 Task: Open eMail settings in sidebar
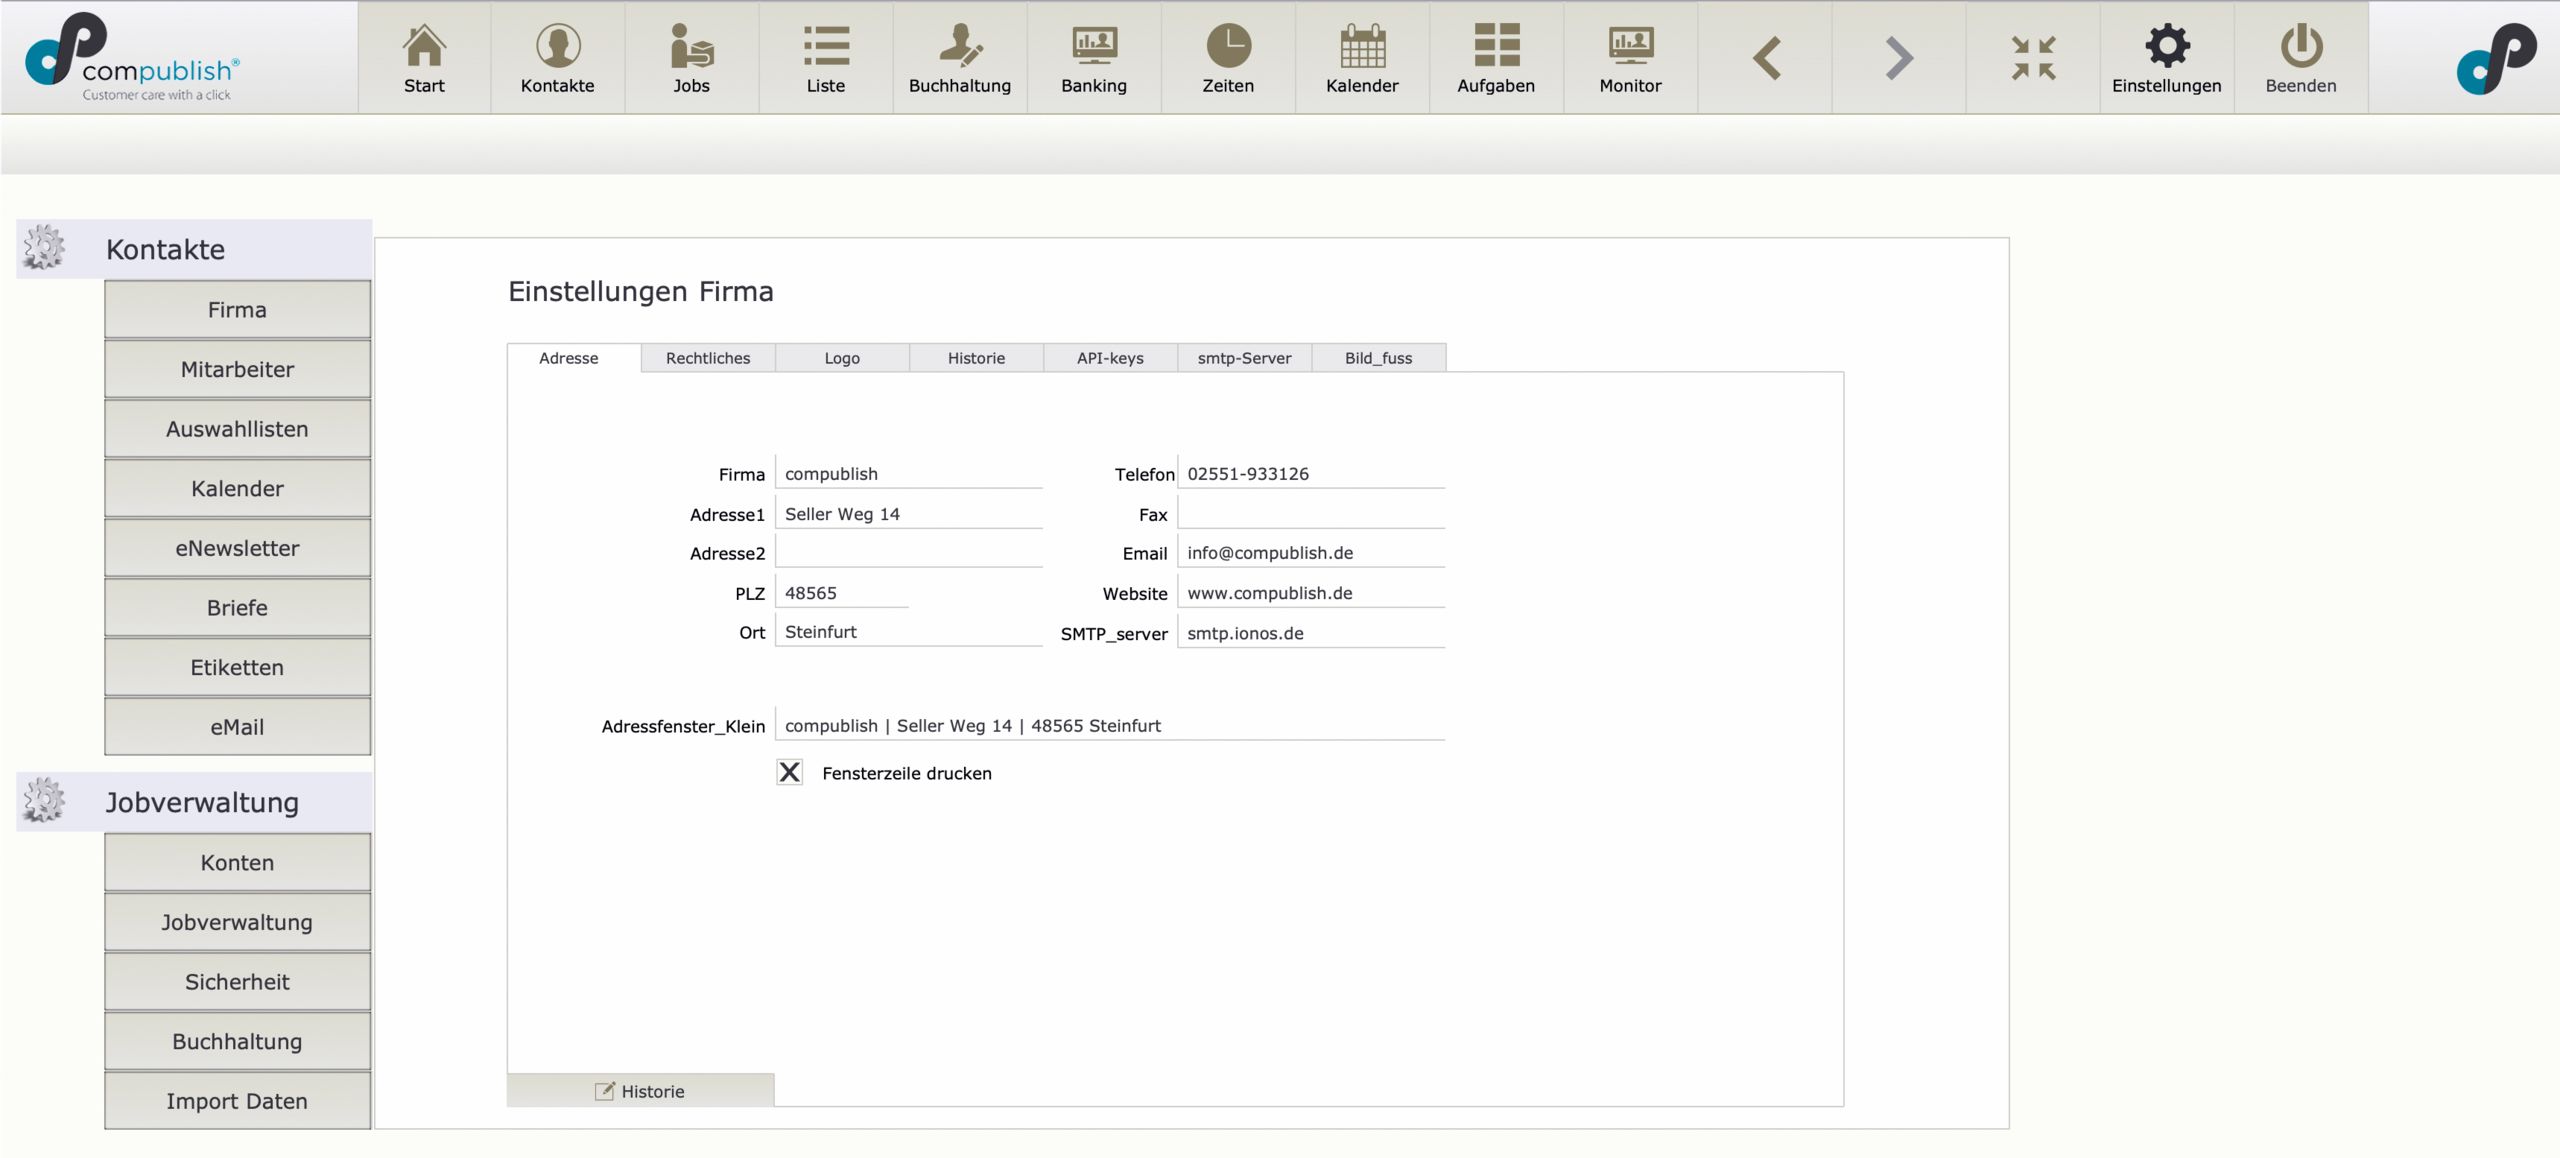(237, 727)
